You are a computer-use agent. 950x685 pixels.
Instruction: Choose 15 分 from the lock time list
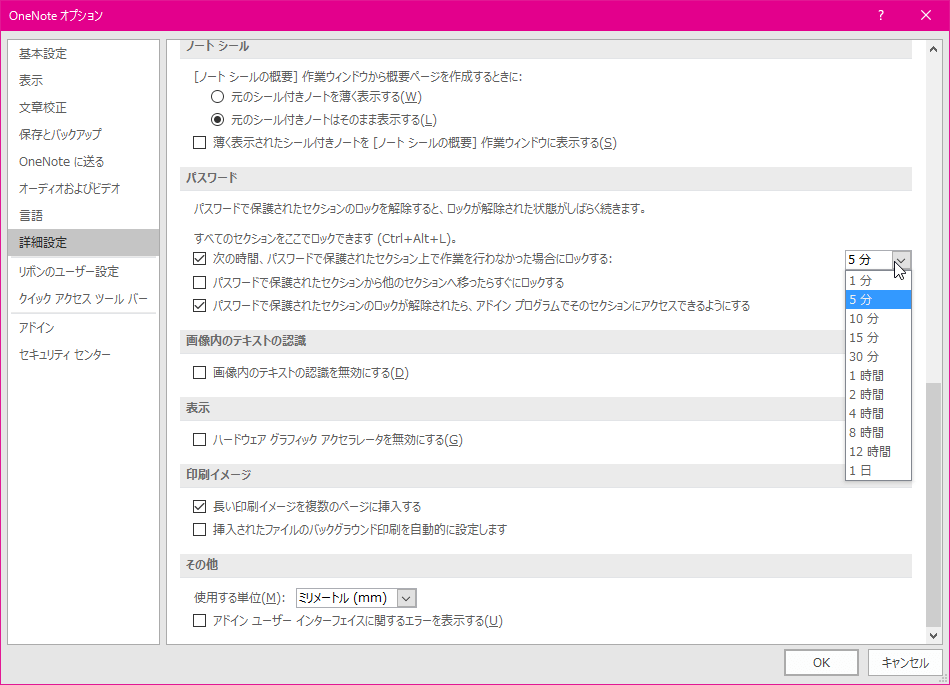pyautogui.click(x=878, y=337)
